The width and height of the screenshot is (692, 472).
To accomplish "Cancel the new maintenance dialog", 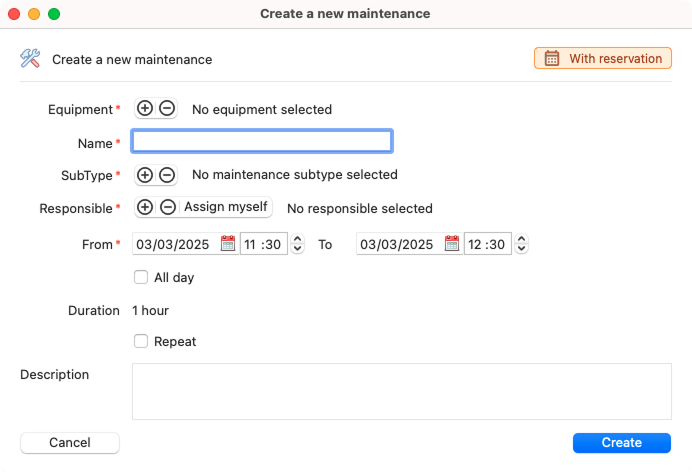I will click(70, 443).
